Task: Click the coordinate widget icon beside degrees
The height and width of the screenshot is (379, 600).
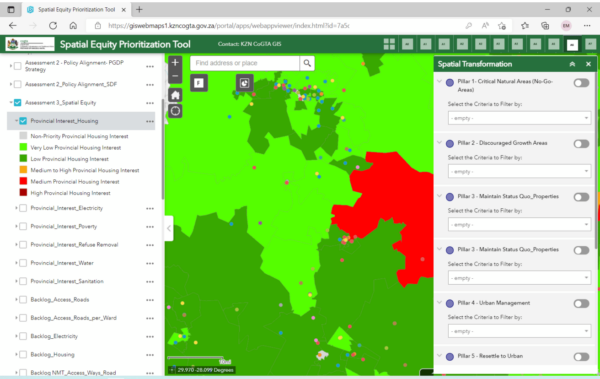Action: pos(172,370)
